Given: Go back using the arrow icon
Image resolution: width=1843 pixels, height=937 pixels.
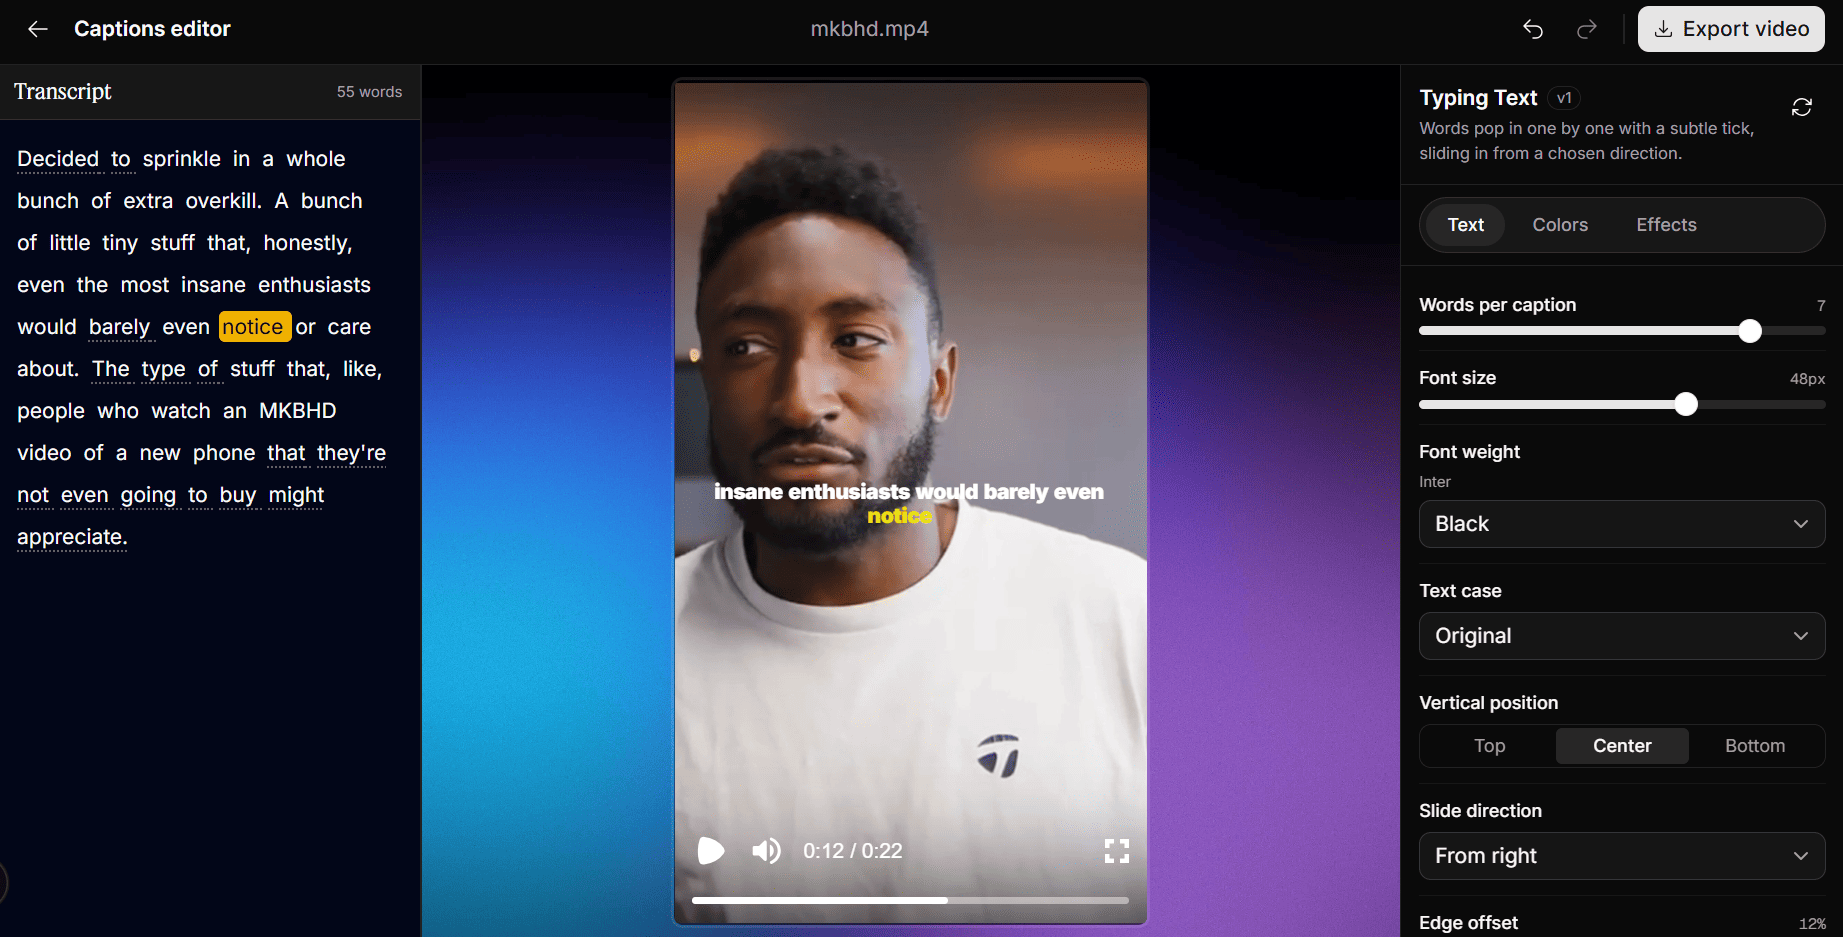Looking at the screenshot, I should pos(38,29).
